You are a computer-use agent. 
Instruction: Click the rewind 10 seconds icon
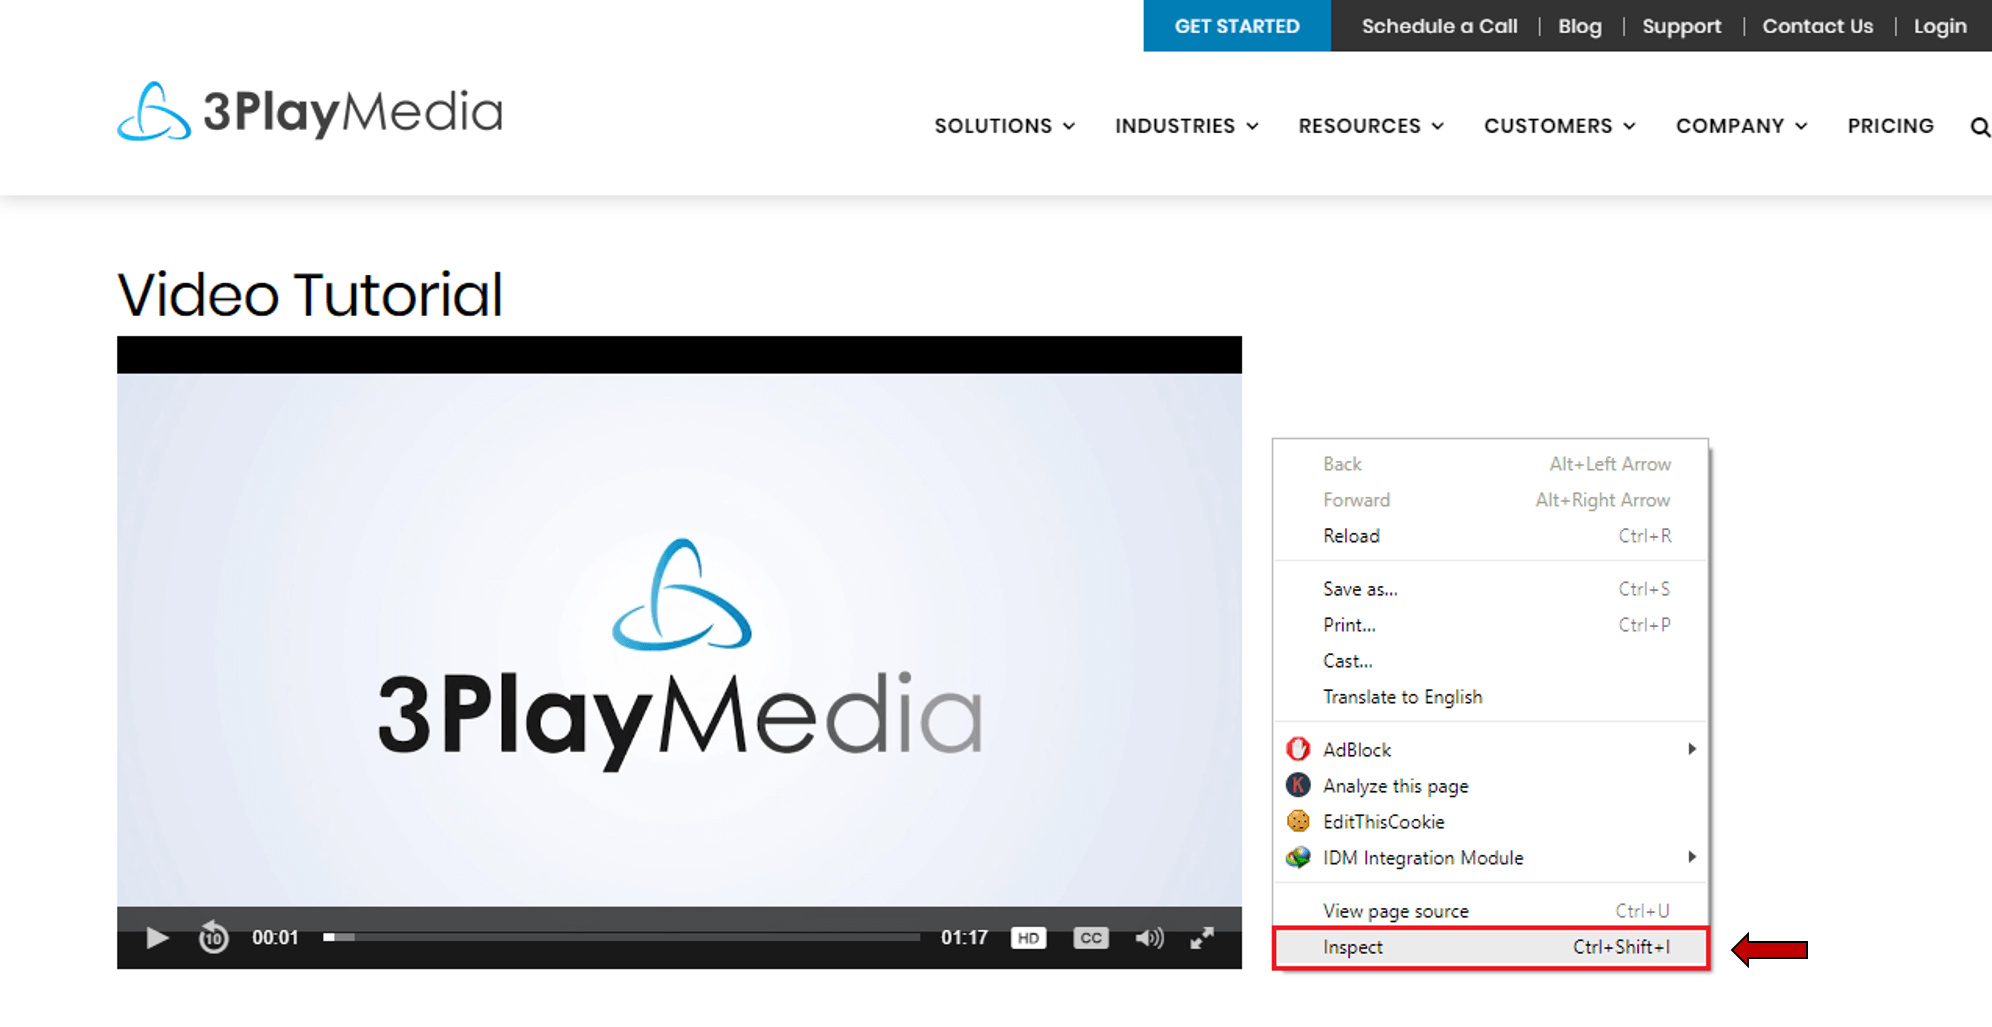point(213,938)
